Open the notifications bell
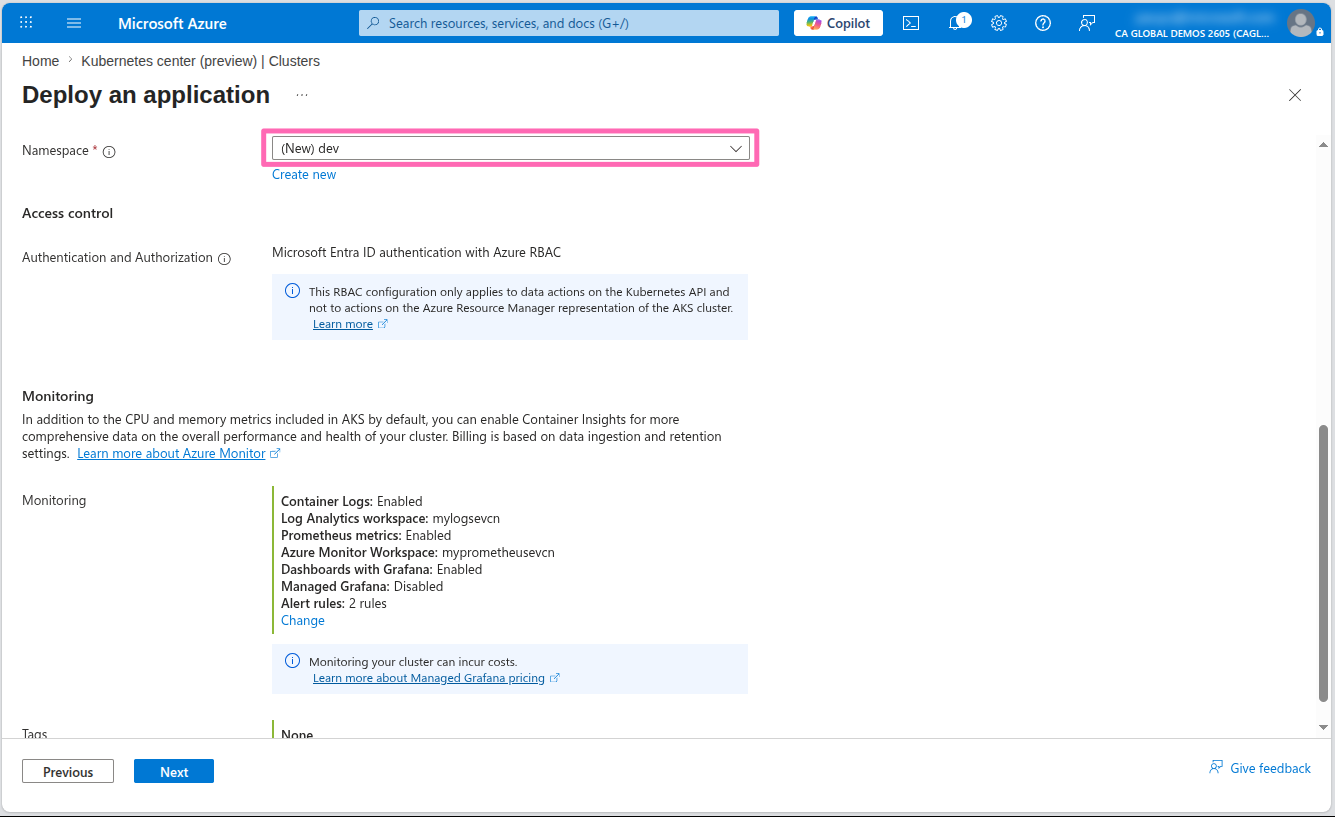The width and height of the screenshot is (1335, 817). pyautogui.click(x=957, y=22)
